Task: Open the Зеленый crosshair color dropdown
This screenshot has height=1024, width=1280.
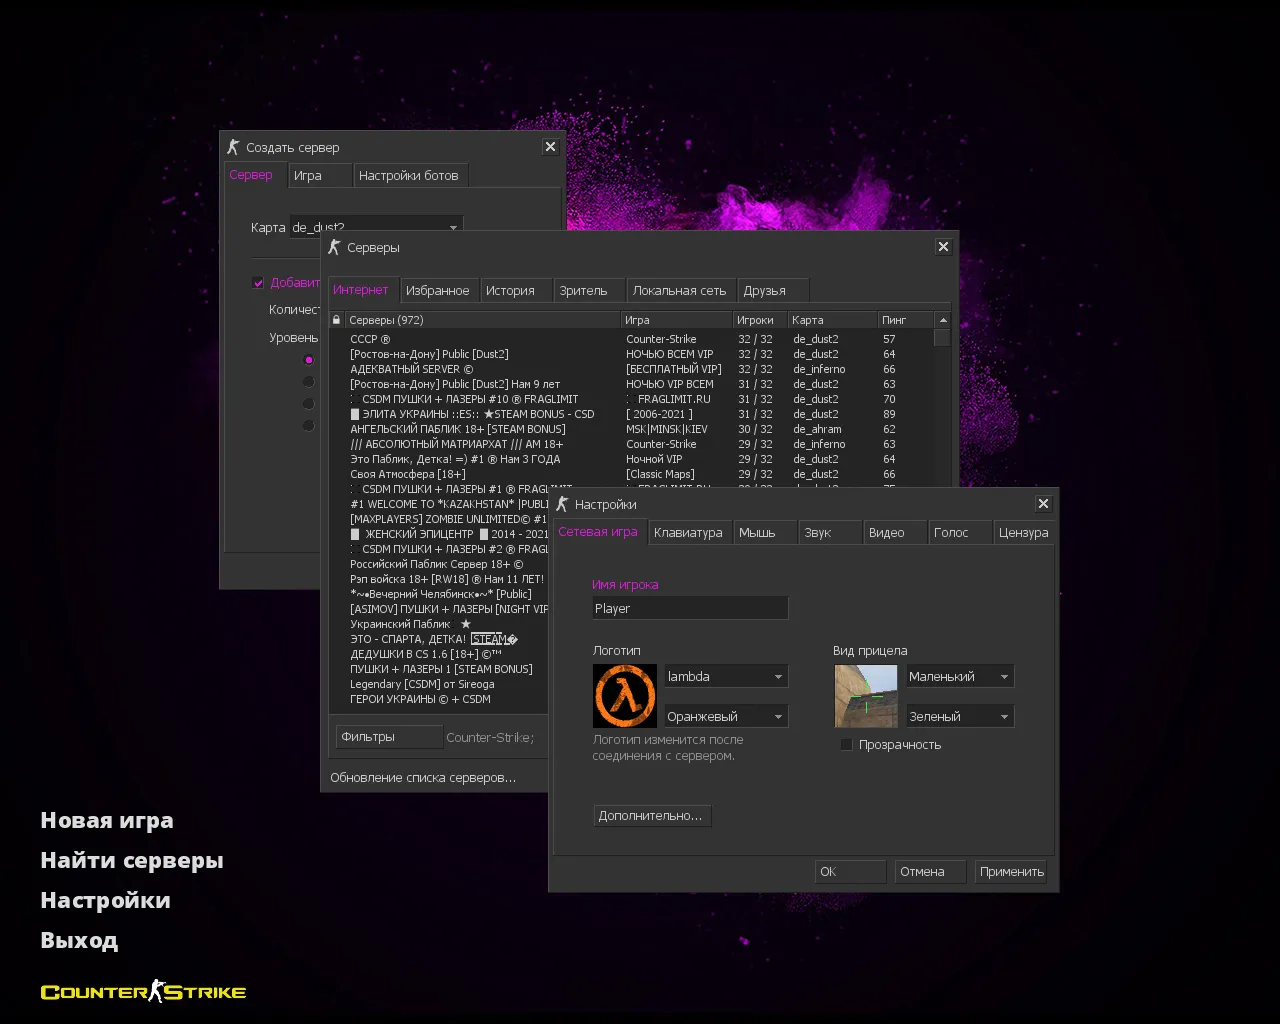Action: (x=959, y=717)
